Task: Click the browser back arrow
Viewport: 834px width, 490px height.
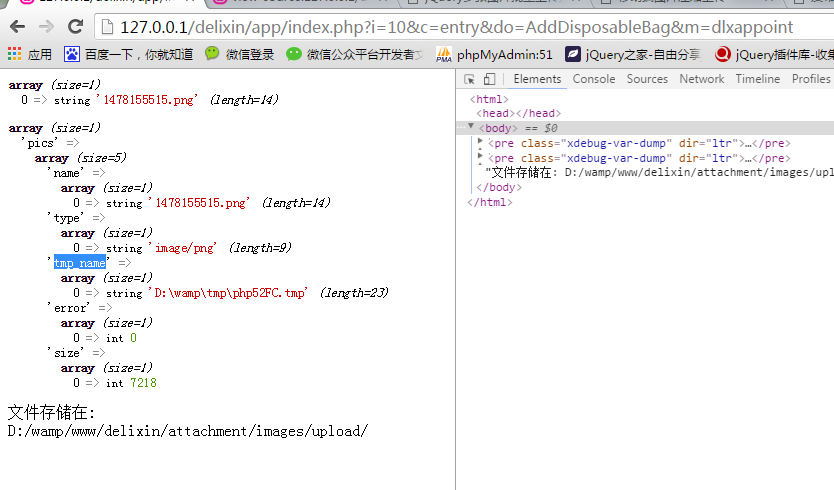Action: pyautogui.click(x=18, y=26)
